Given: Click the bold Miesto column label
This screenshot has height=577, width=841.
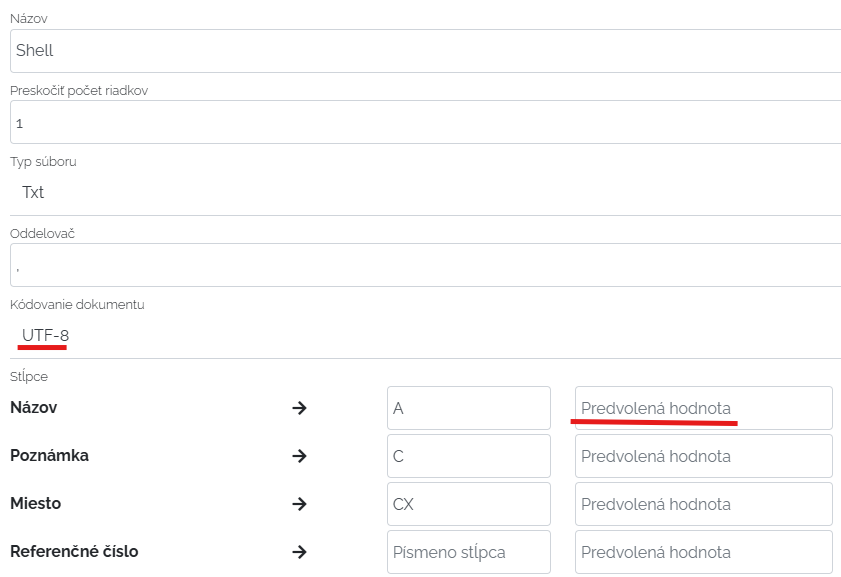Looking at the screenshot, I should [x=35, y=503].
